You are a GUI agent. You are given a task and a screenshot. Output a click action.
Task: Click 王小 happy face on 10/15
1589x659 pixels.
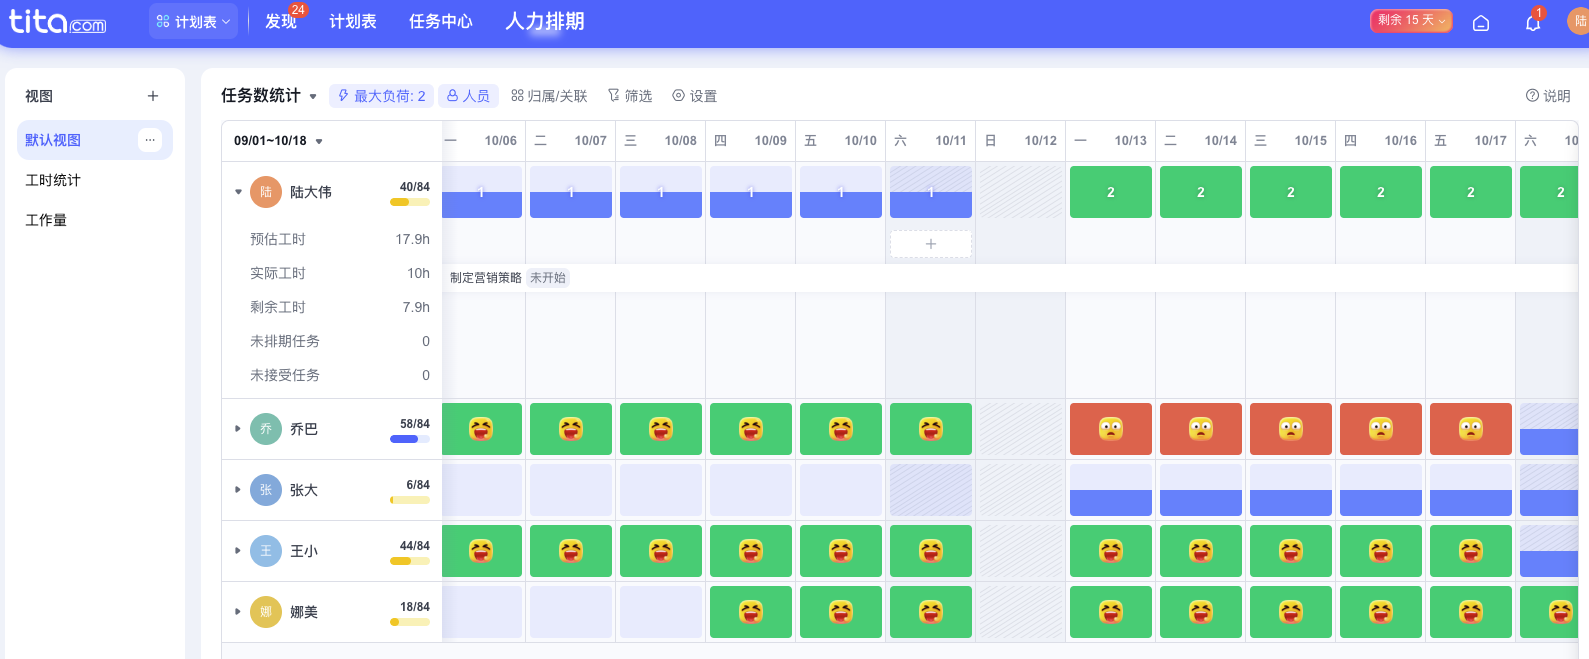point(1291,551)
